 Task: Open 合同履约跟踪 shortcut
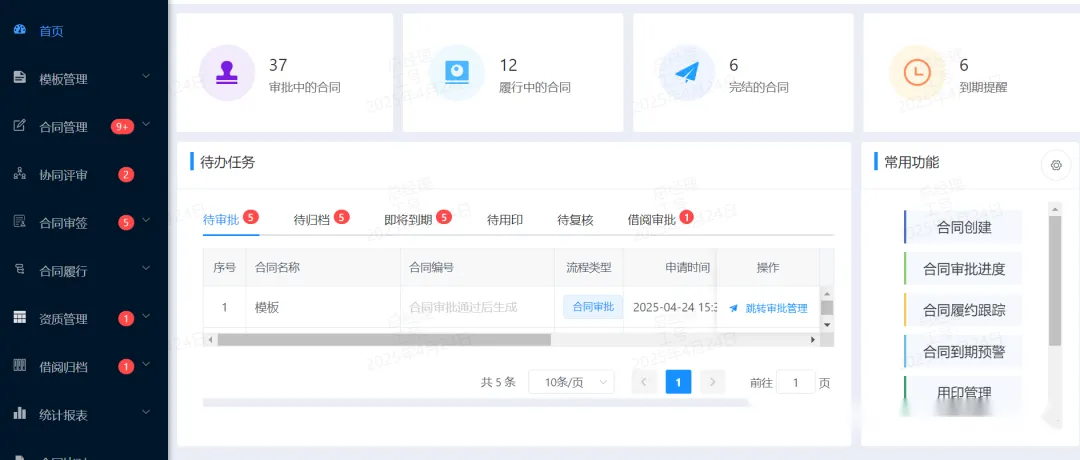coord(963,310)
